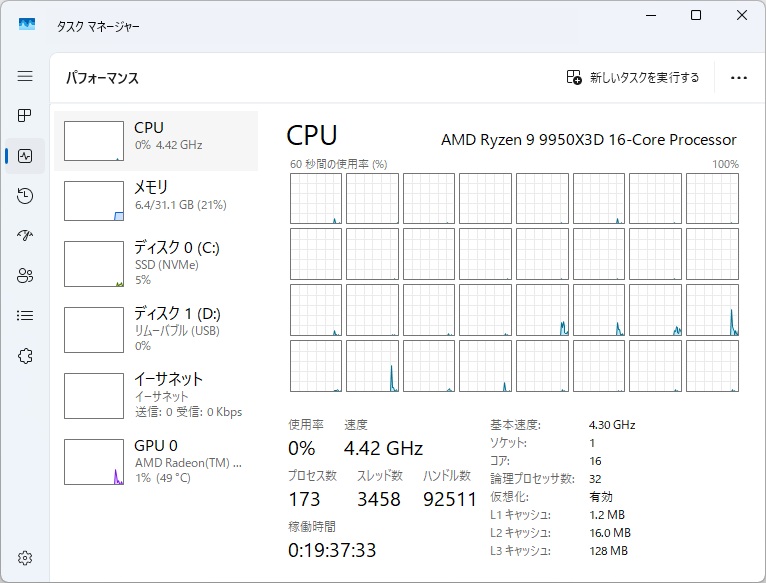Select the GPU 0 Radeon entry

[x=156, y=461]
